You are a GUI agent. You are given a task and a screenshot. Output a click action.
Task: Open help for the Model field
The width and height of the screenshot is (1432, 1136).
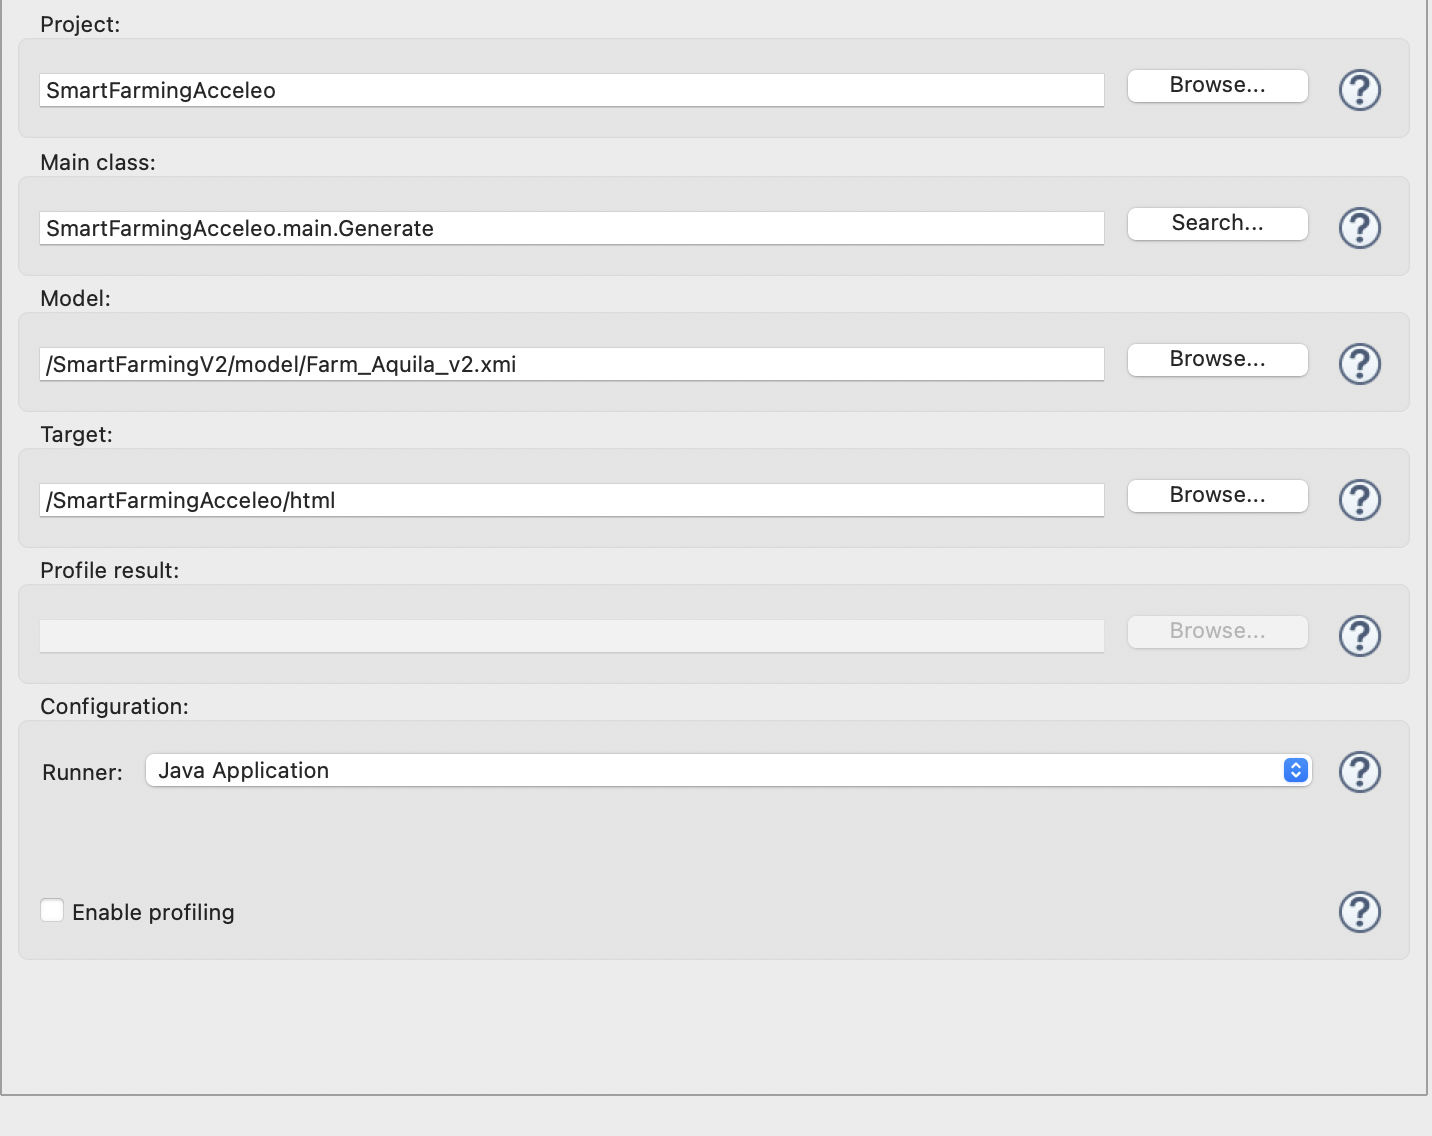tap(1359, 364)
